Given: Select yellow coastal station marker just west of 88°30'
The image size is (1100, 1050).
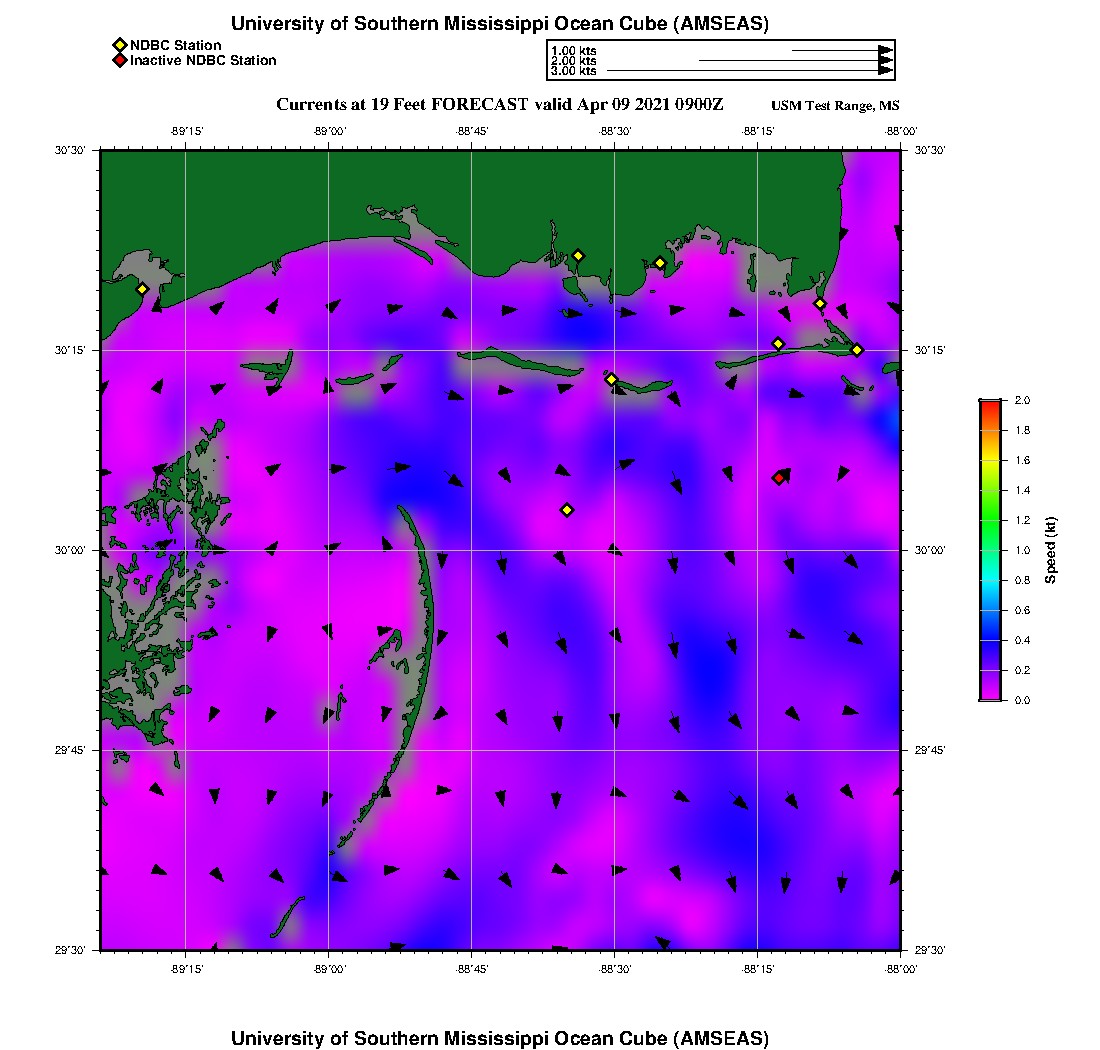Looking at the screenshot, I should tap(577, 255).
